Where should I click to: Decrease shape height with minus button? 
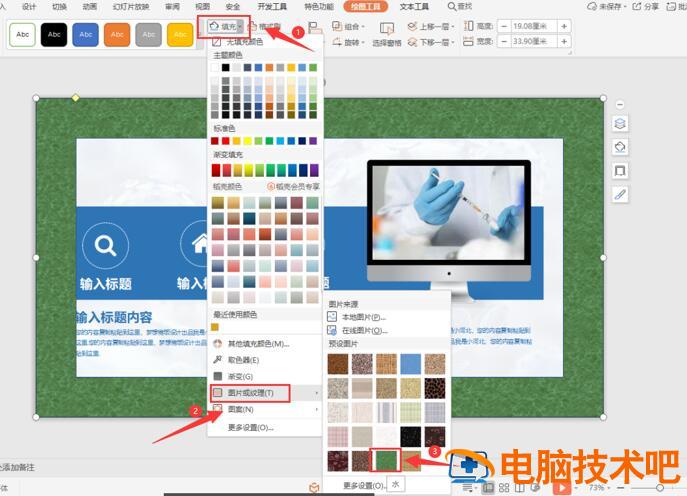504,26
